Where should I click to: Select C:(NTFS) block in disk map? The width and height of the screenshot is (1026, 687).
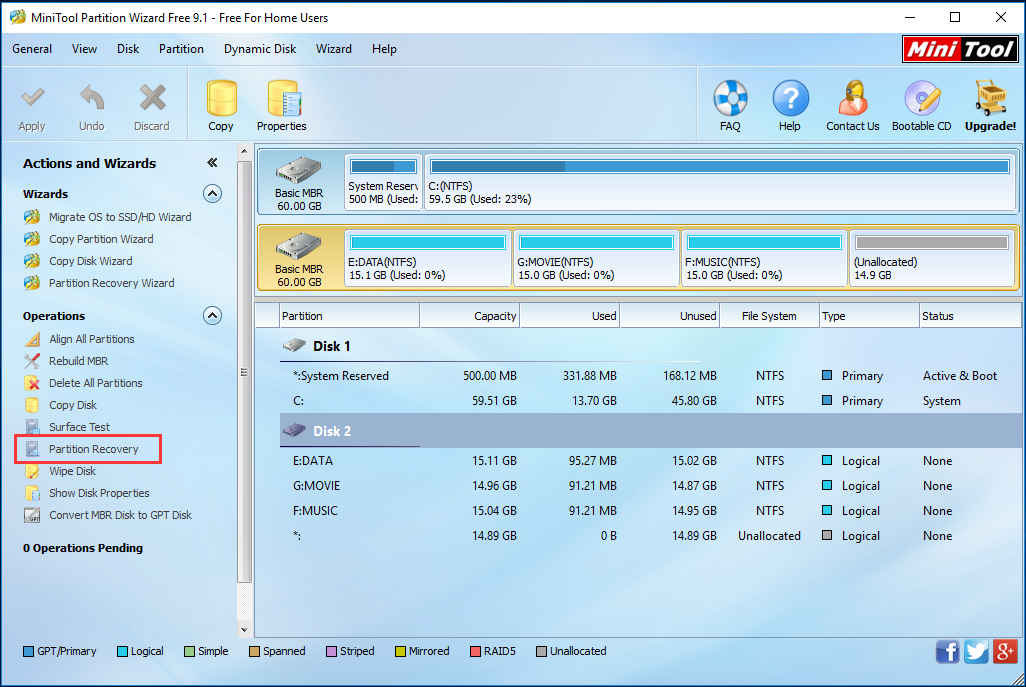point(720,183)
